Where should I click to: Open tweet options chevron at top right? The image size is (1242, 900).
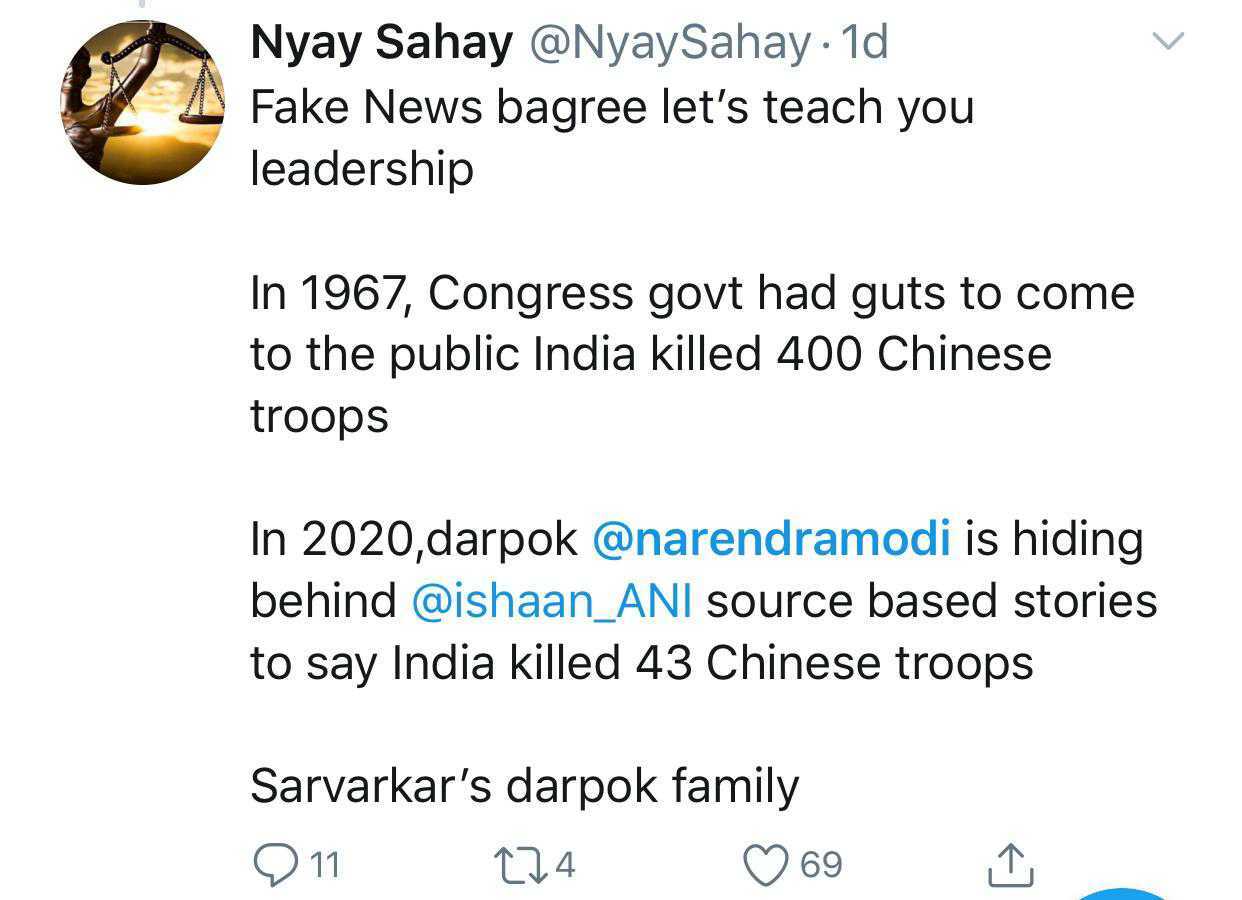(1168, 41)
